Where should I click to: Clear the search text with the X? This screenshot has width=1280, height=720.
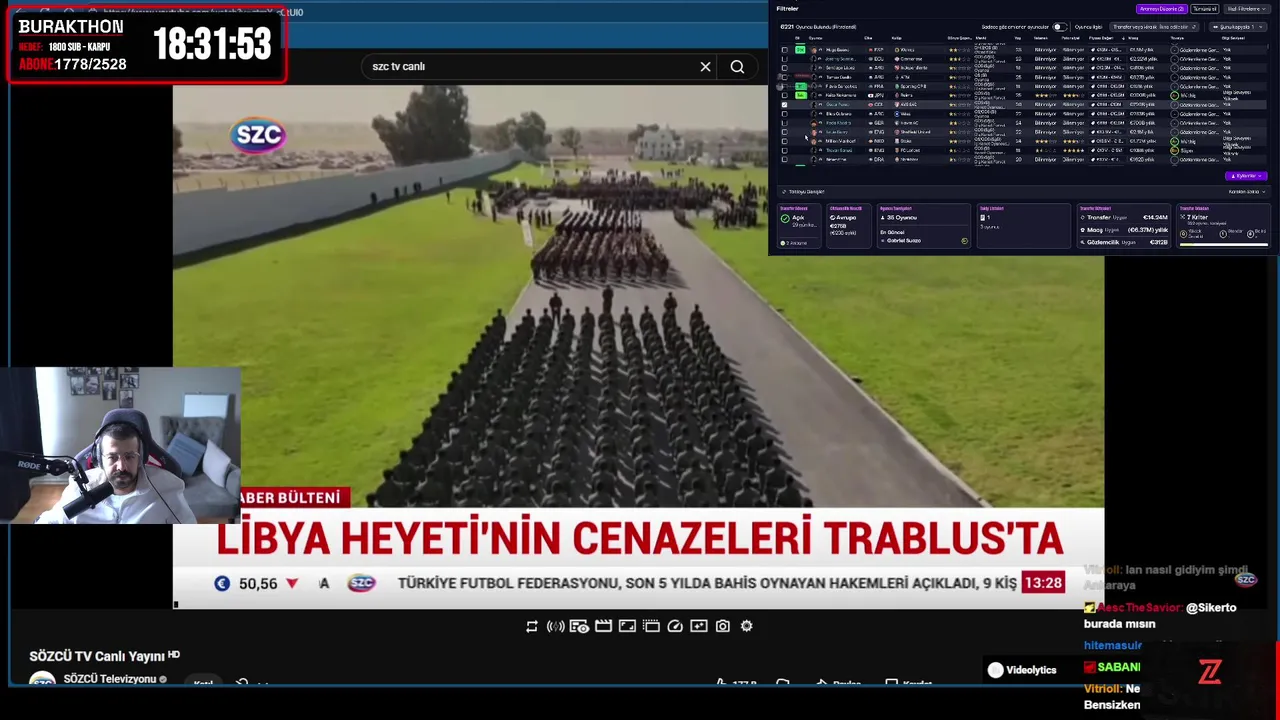click(x=705, y=67)
